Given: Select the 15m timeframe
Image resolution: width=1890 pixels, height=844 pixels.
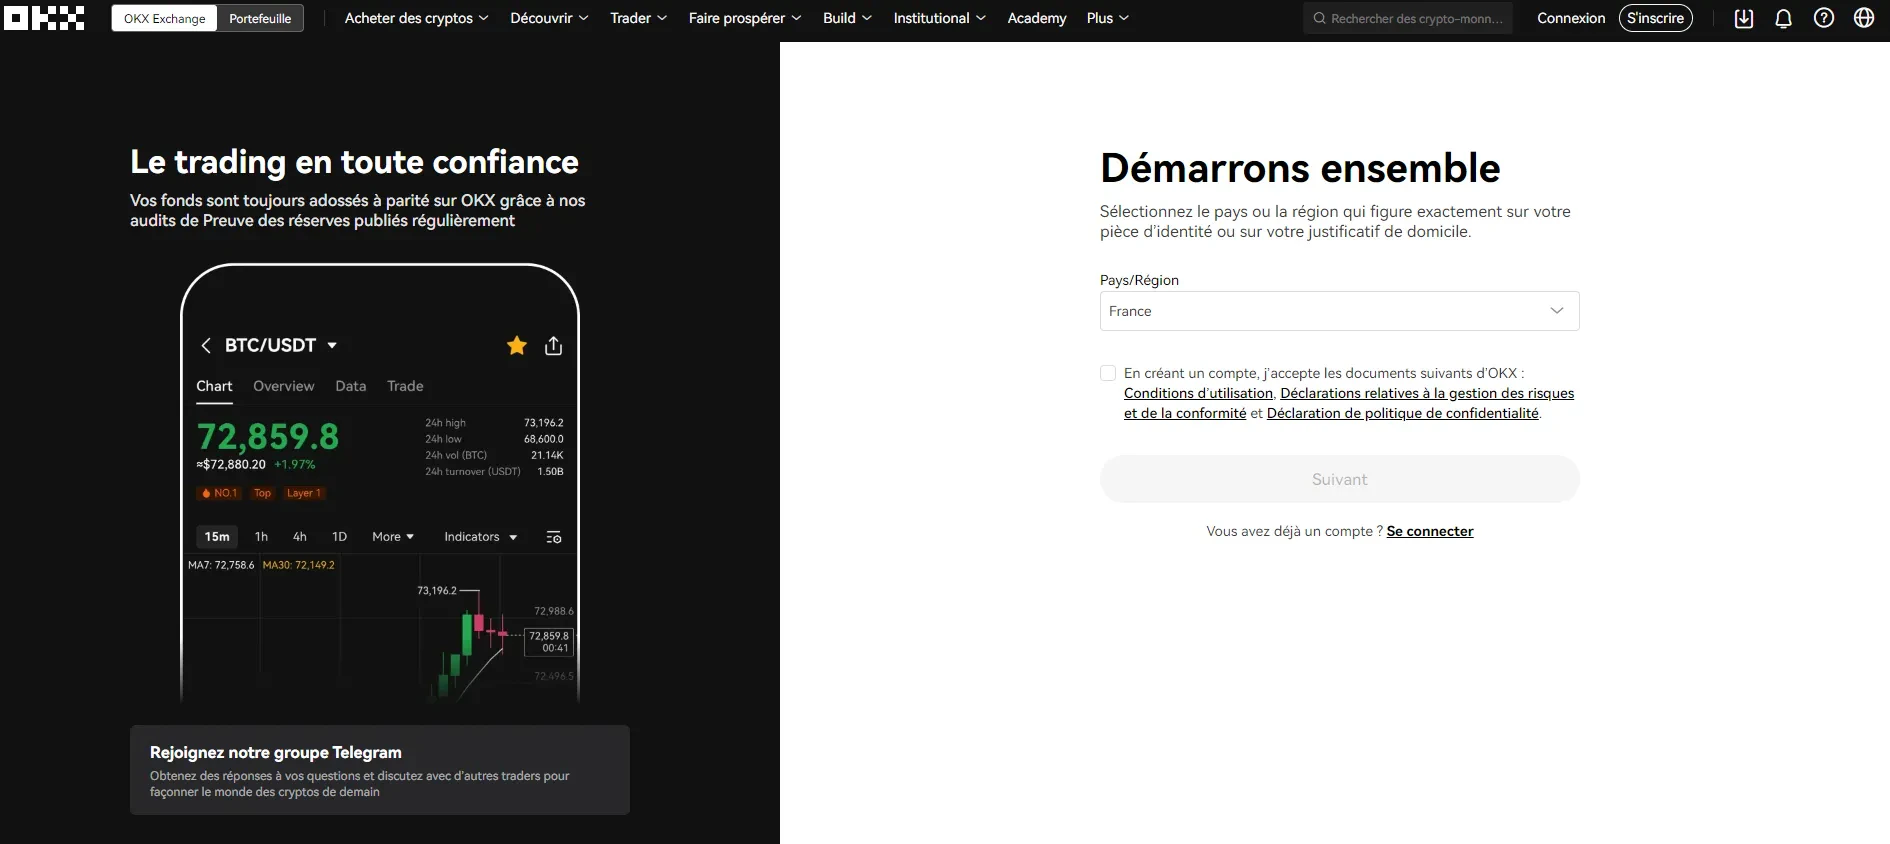Looking at the screenshot, I should coord(217,537).
